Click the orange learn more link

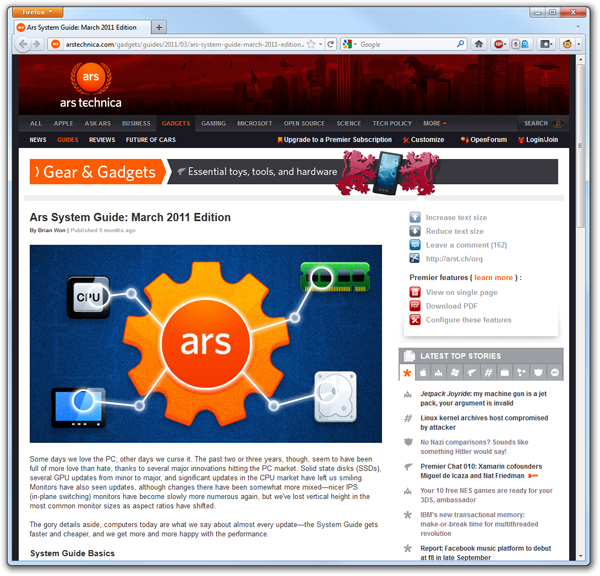tap(493, 277)
